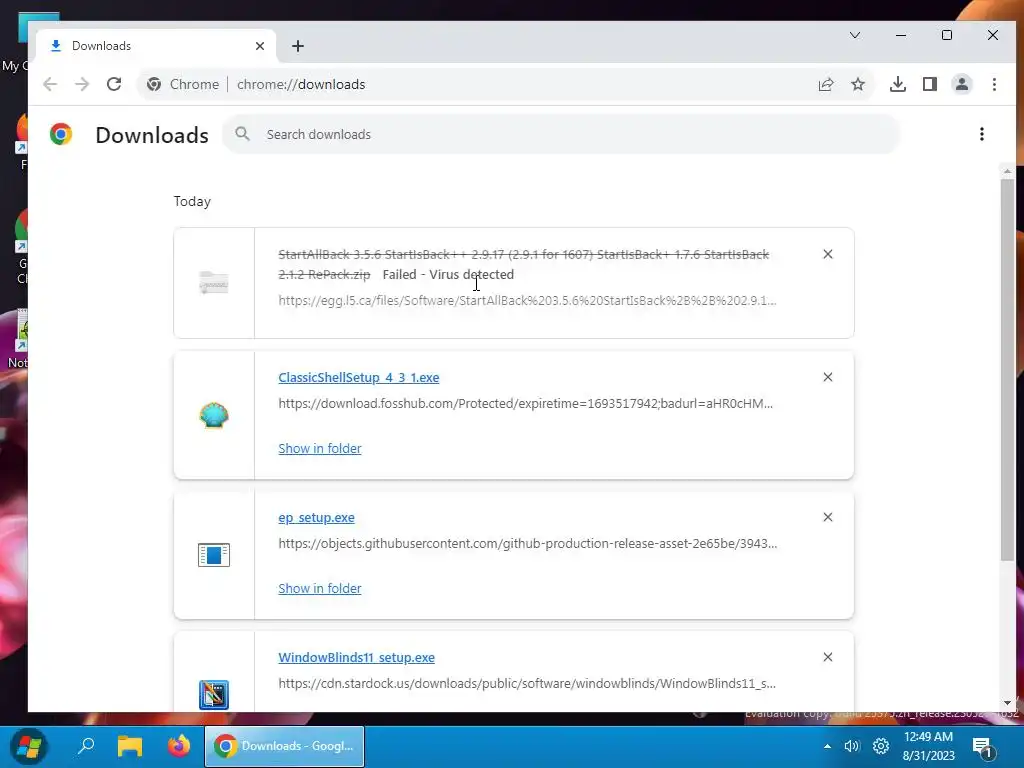This screenshot has height=768, width=1024.
Task: Launch Firefox from the taskbar
Action: click(x=178, y=746)
